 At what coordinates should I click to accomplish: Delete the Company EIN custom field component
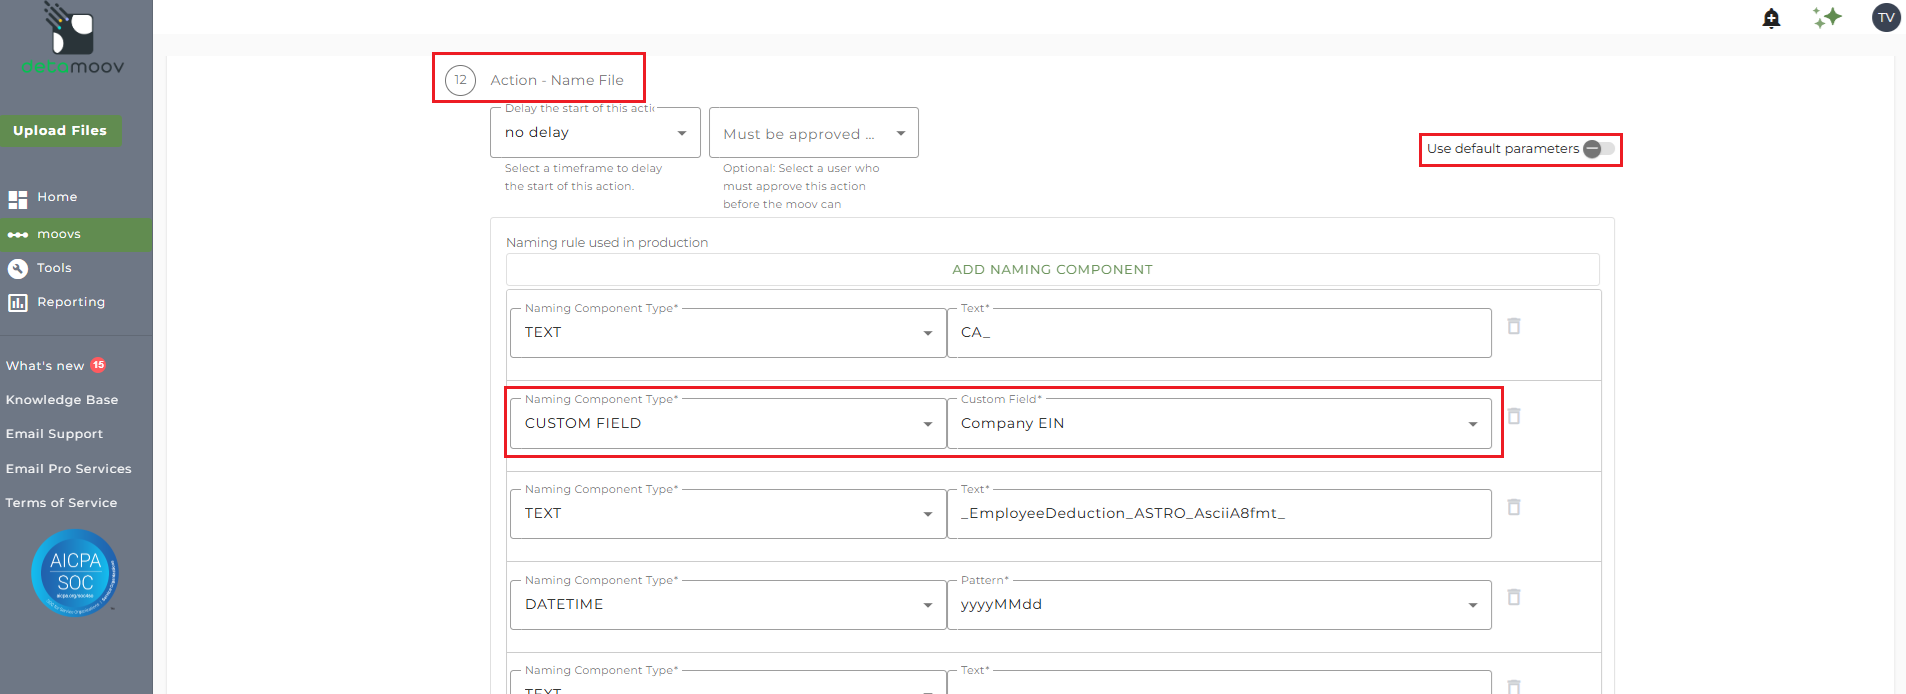[1514, 416]
